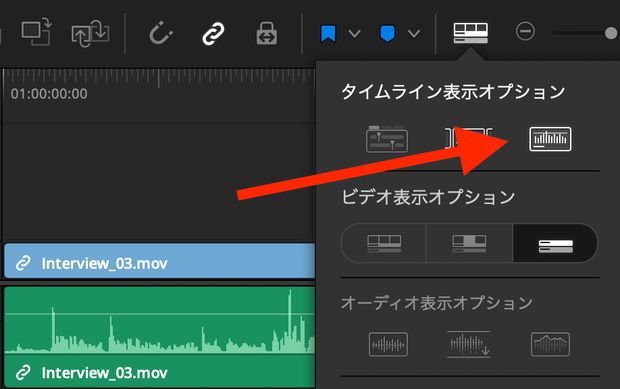
Task: Select the thumbnail video view option
Action: pyautogui.click(x=469, y=243)
